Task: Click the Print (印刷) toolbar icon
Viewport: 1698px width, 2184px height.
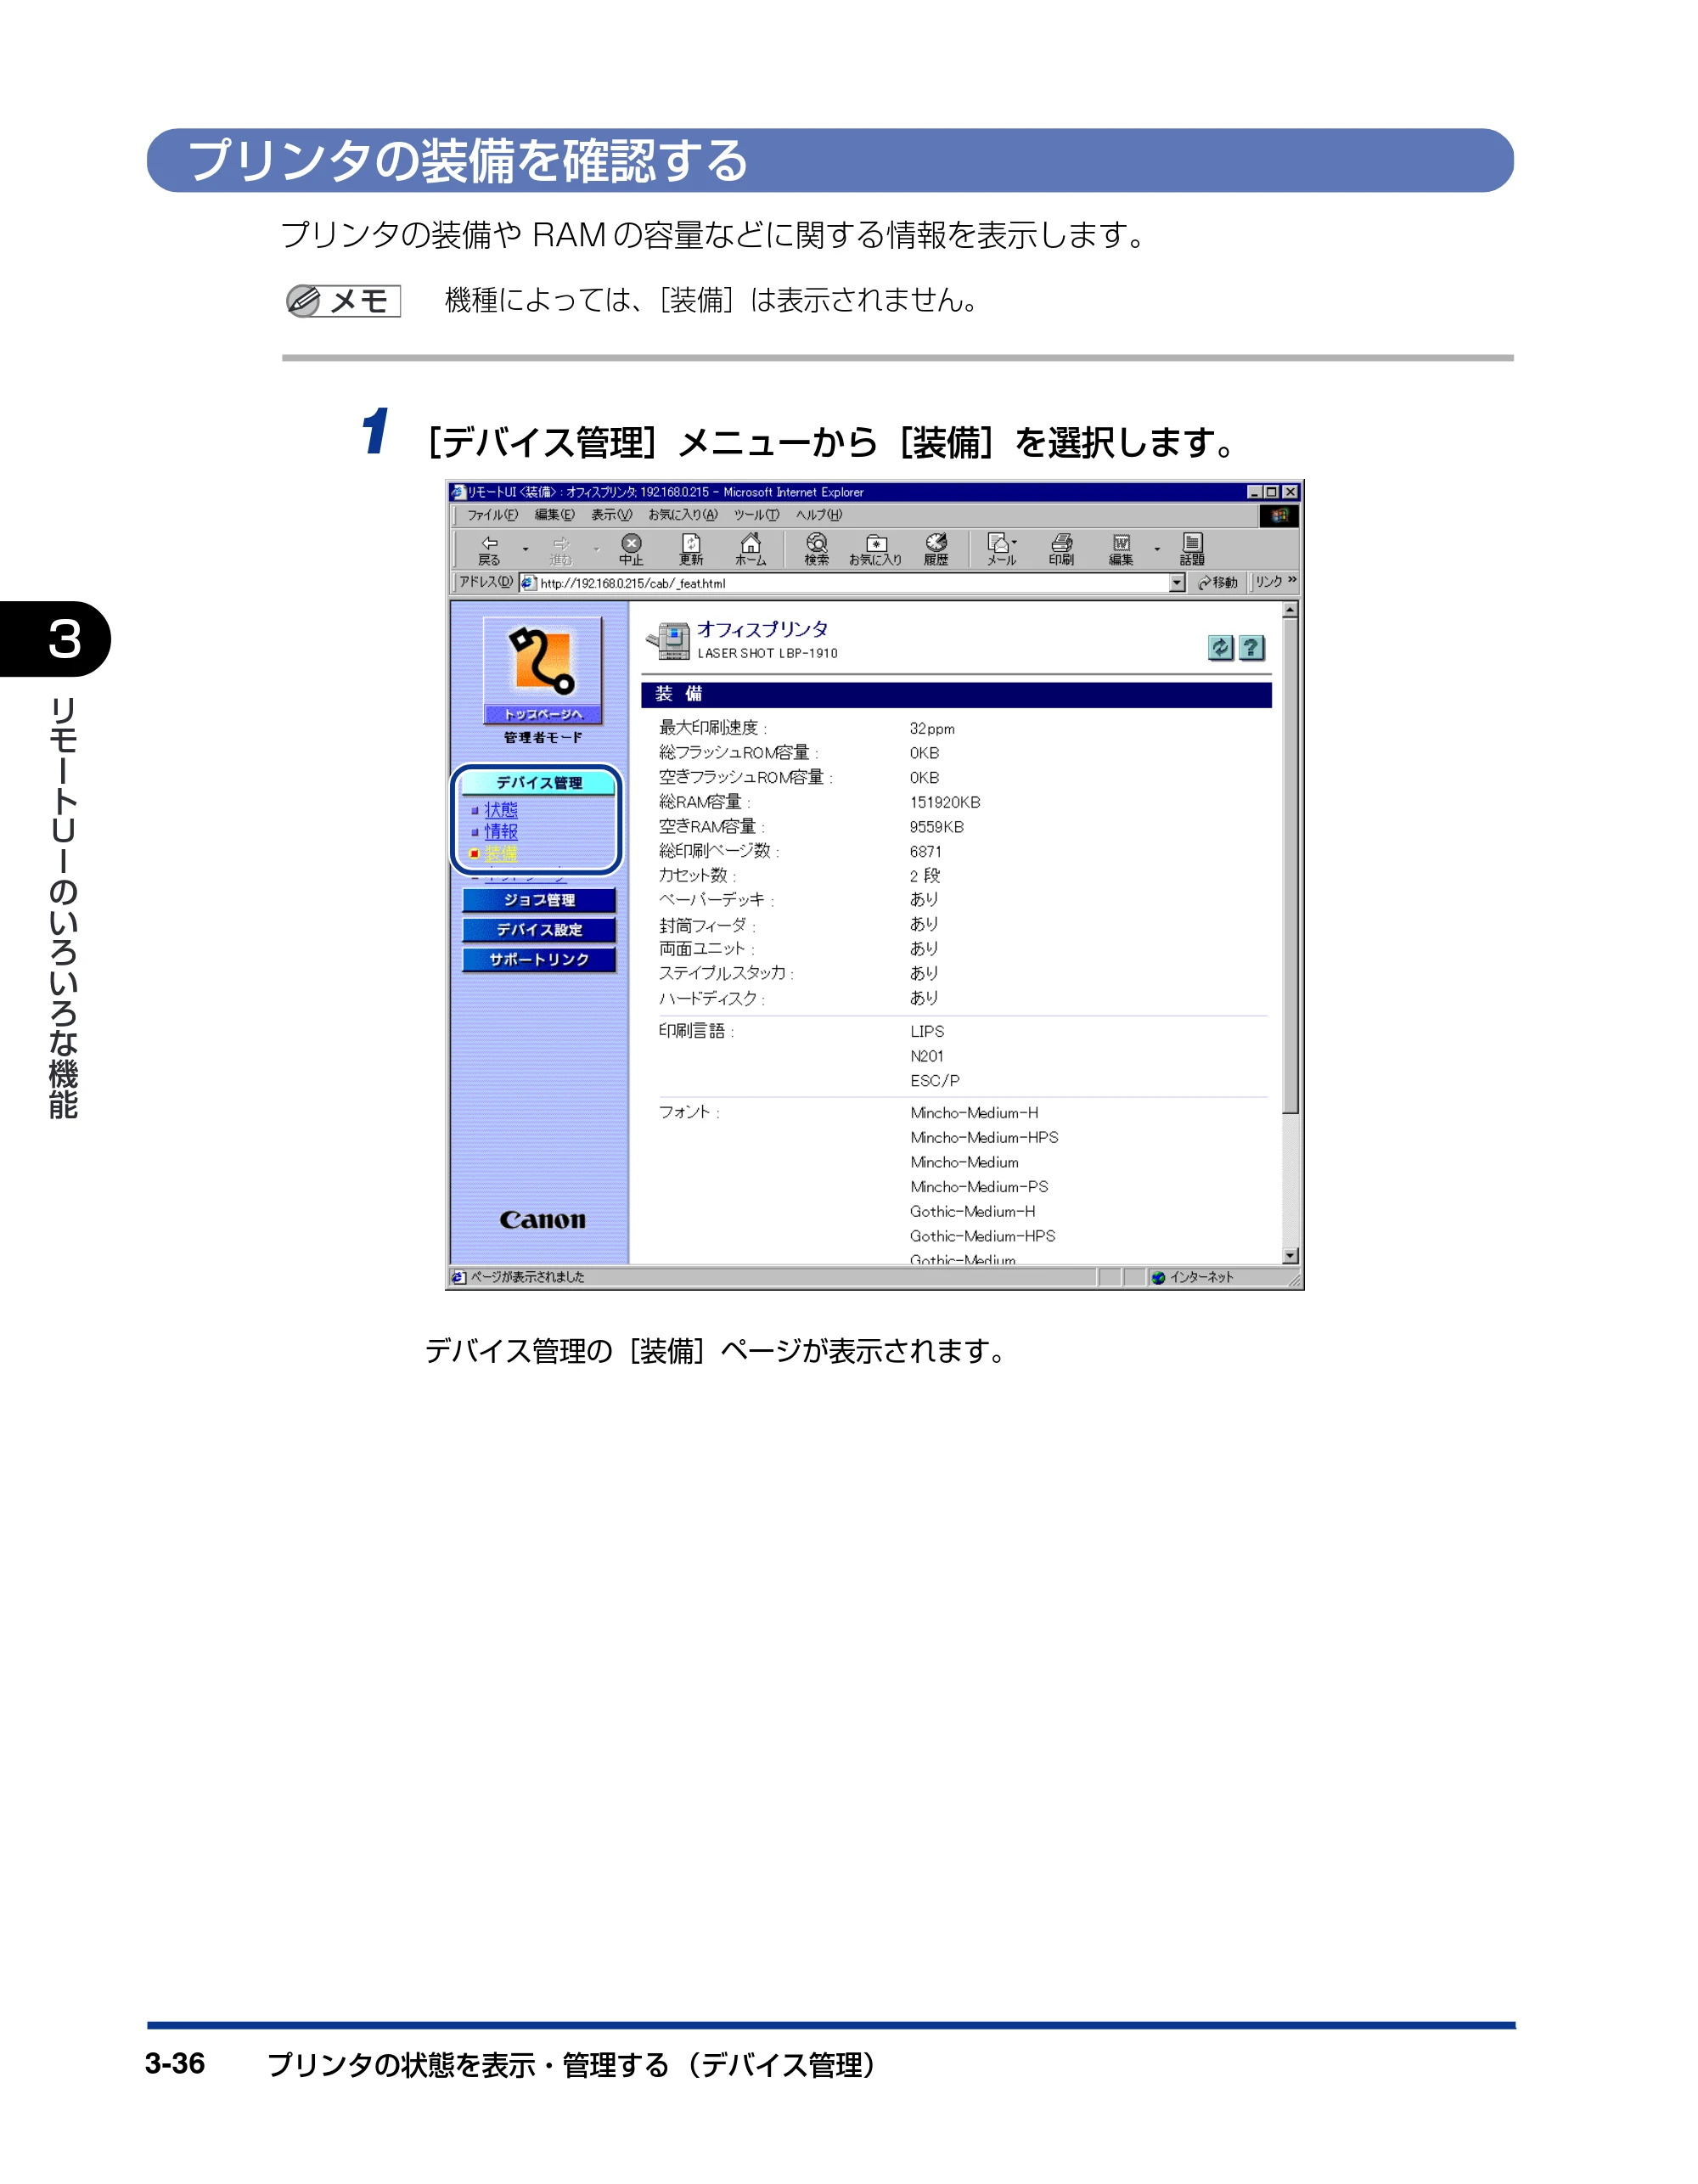Action: pos(1061,549)
